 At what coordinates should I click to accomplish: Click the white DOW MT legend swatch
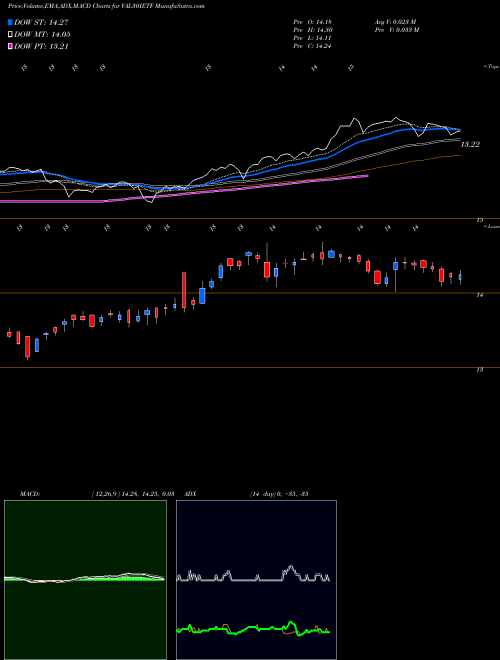point(10,35)
